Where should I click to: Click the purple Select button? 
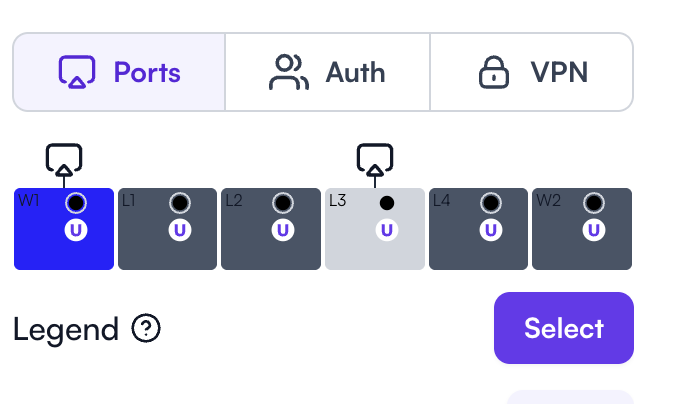[x=564, y=328]
